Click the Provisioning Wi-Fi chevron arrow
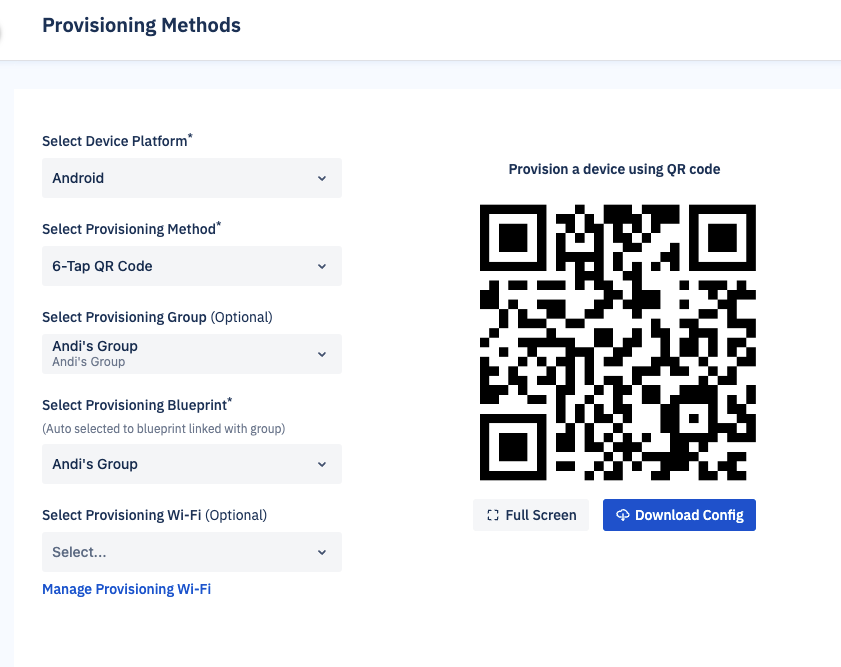The image size is (841, 667). pyautogui.click(x=322, y=552)
